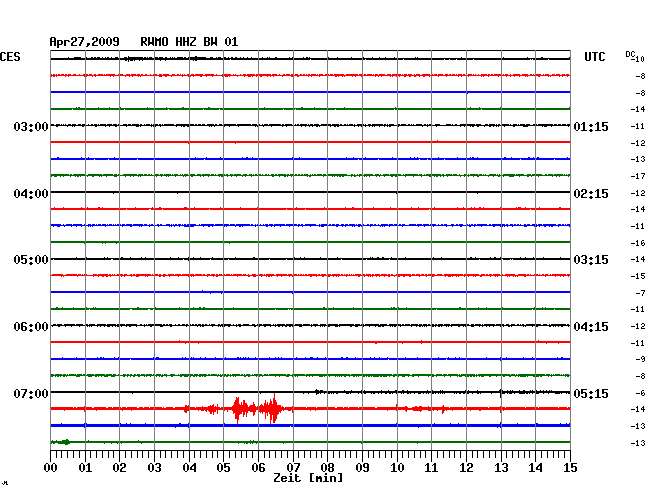Select minute tick label 07
This screenshot has height=494, width=650.
pos(293,468)
